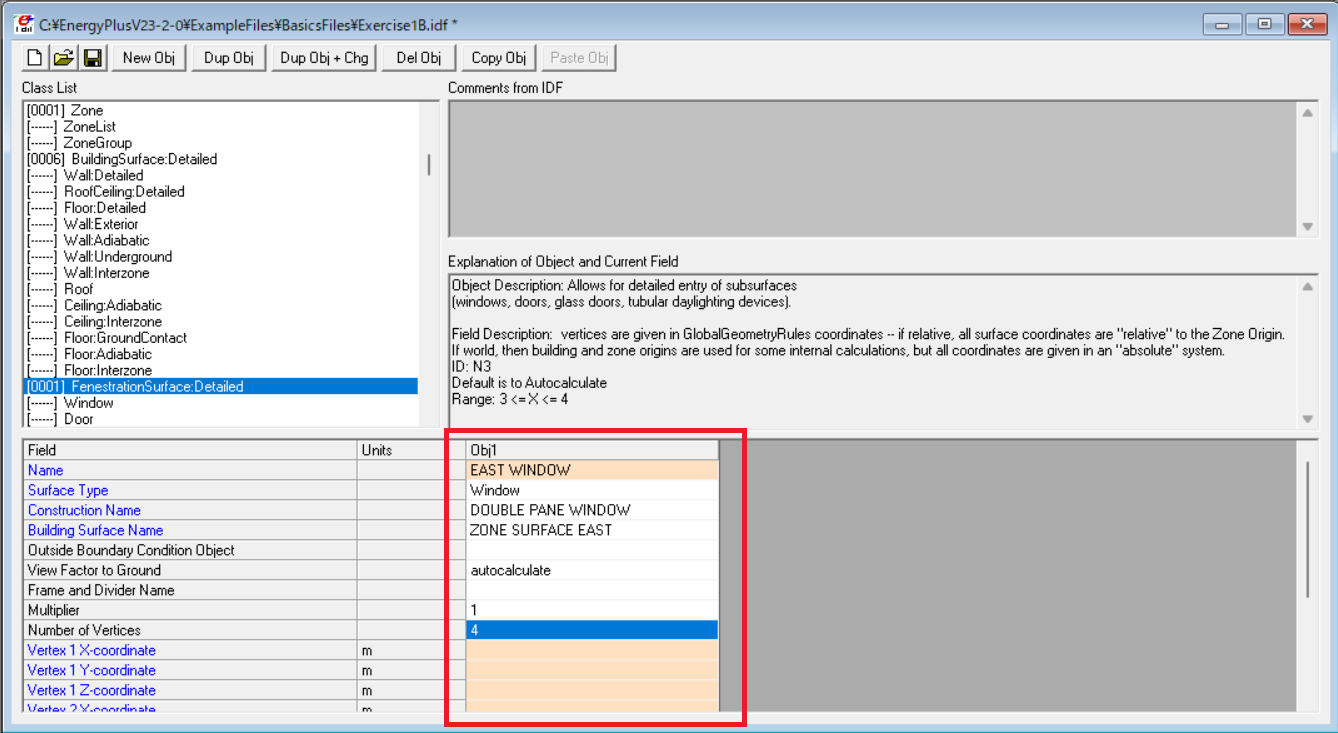This screenshot has width=1338, height=733.
Task: Click the Copy Obj button
Action: coord(499,58)
